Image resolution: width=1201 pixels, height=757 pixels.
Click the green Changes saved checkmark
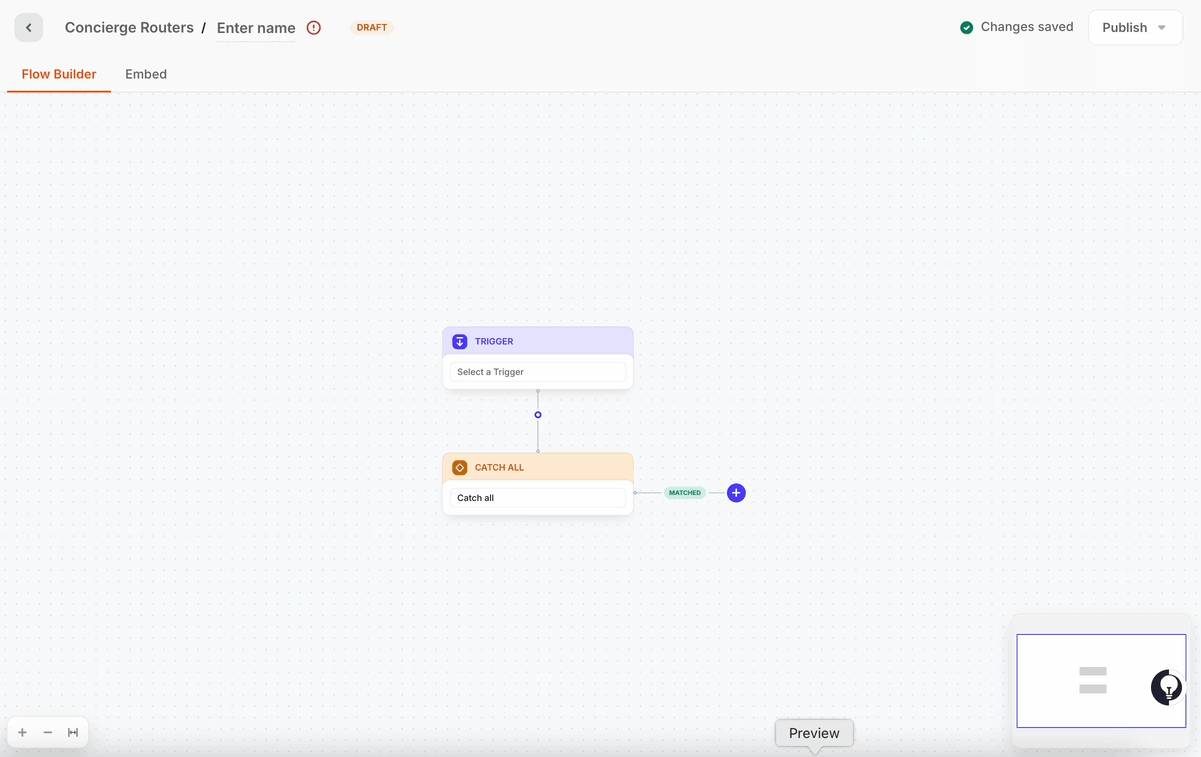tap(967, 28)
